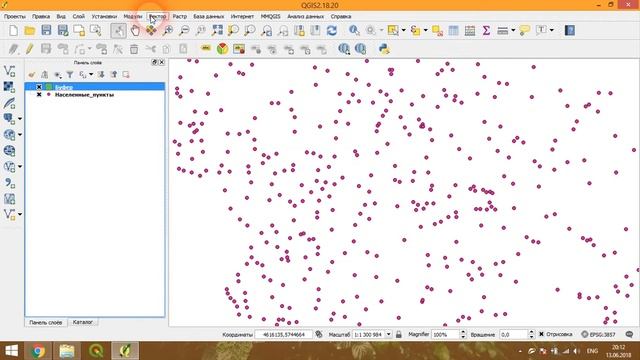Switch to the Панель слоёв tab
Image resolution: width=640 pixels, height=360 pixels.
click(x=46, y=322)
